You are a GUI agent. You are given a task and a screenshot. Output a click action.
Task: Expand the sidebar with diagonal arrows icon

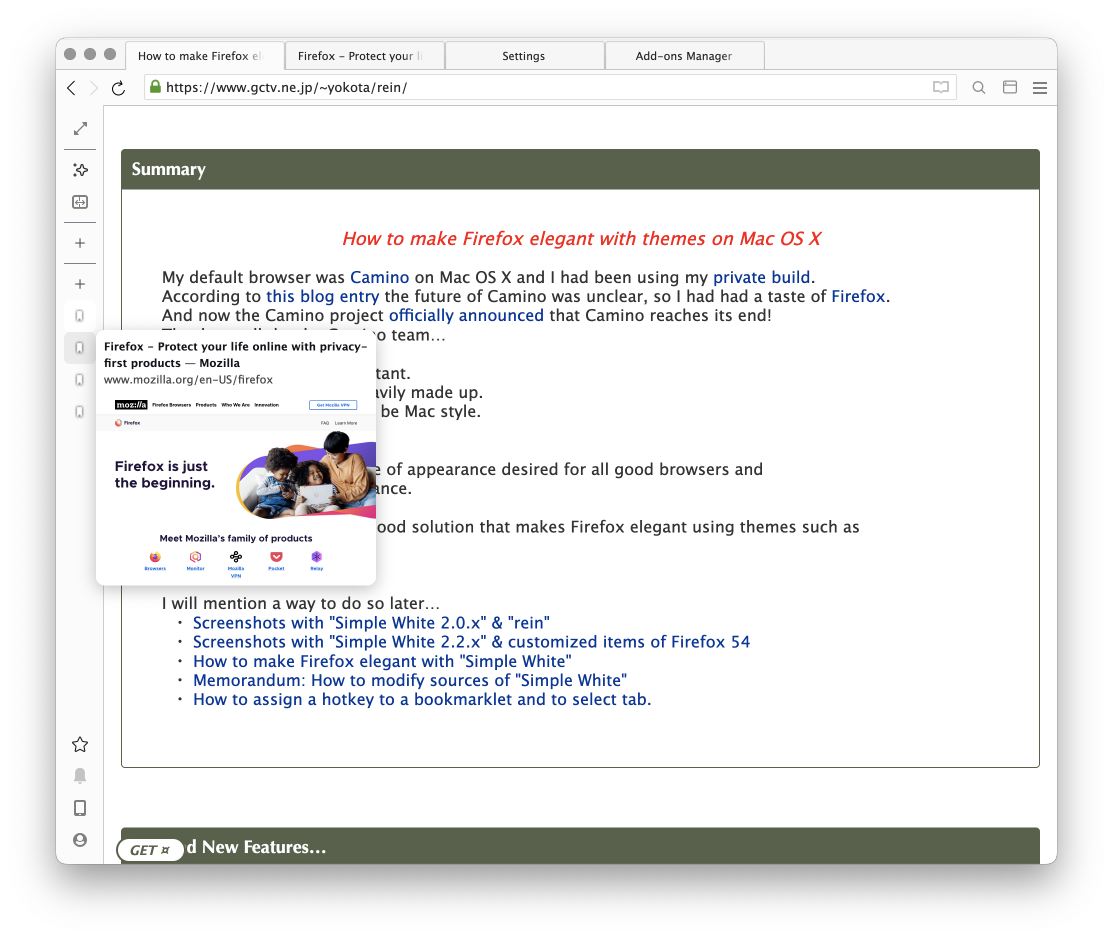[80, 128]
